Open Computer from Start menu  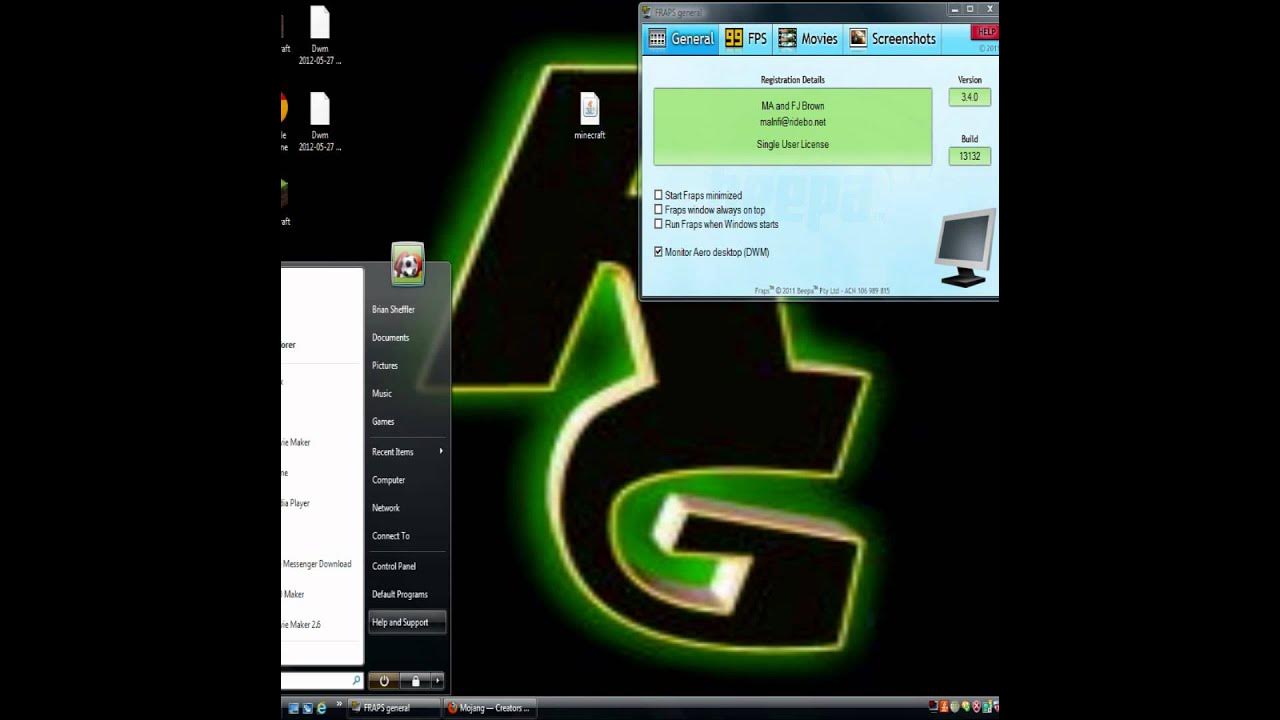coord(389,480)
